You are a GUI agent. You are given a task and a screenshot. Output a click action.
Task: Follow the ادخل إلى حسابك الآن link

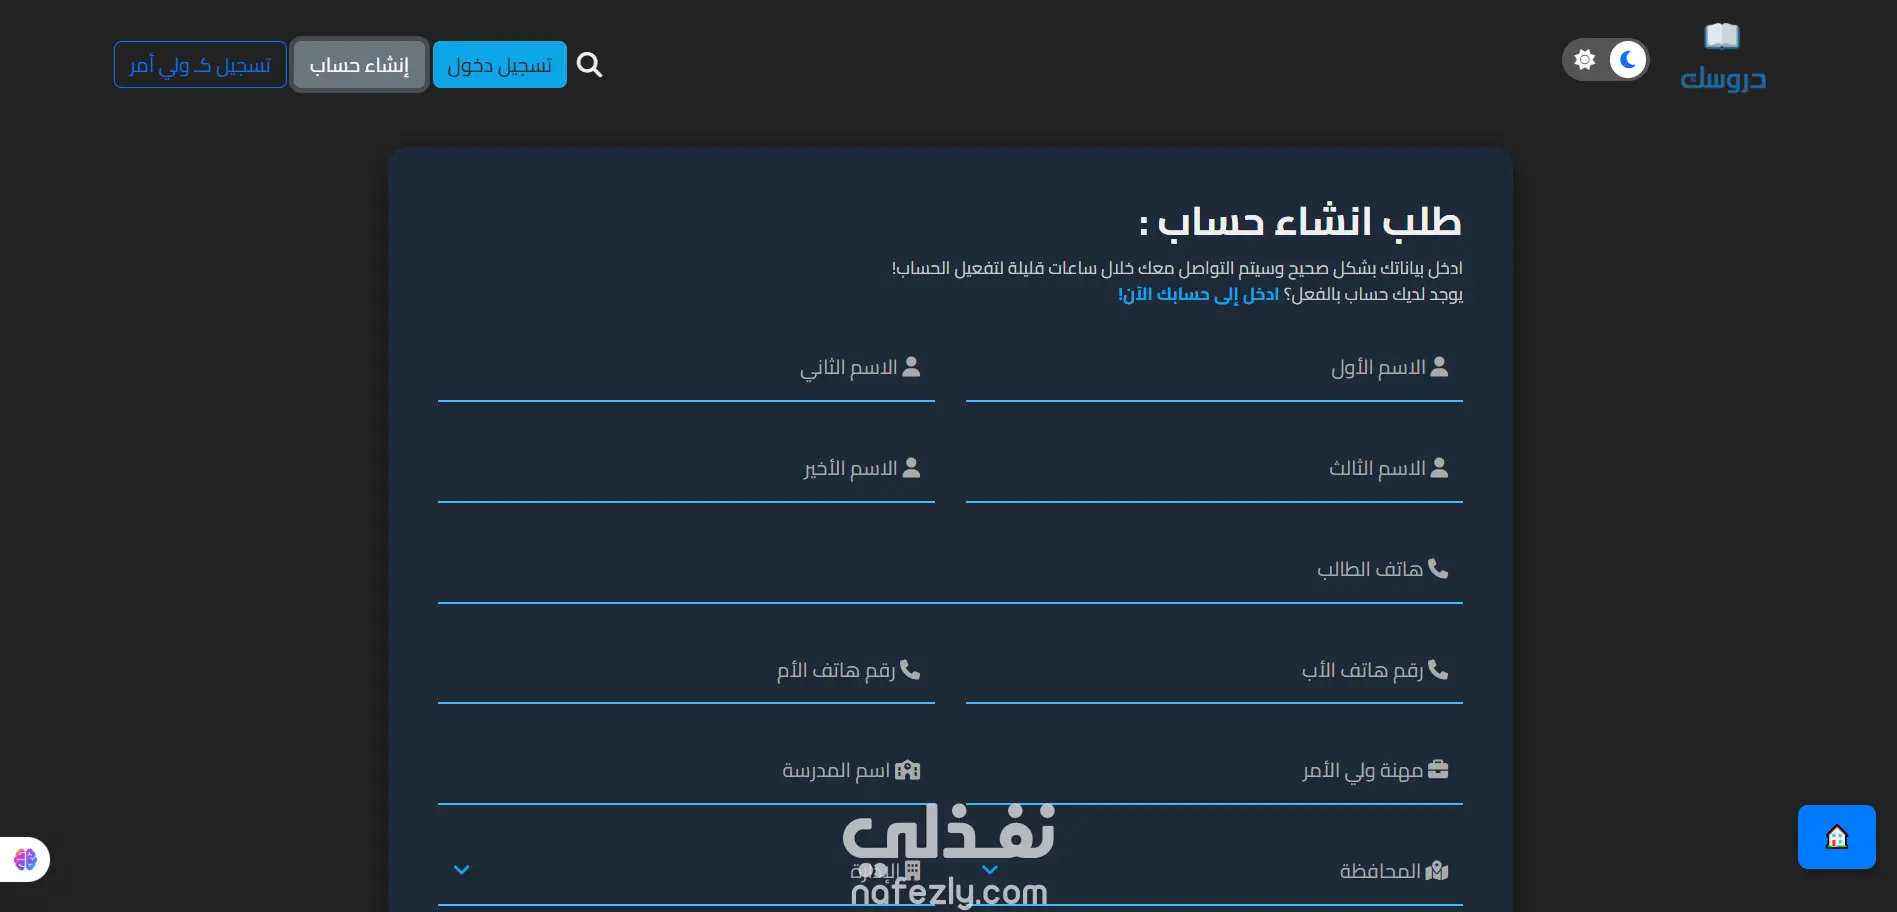1198,294
